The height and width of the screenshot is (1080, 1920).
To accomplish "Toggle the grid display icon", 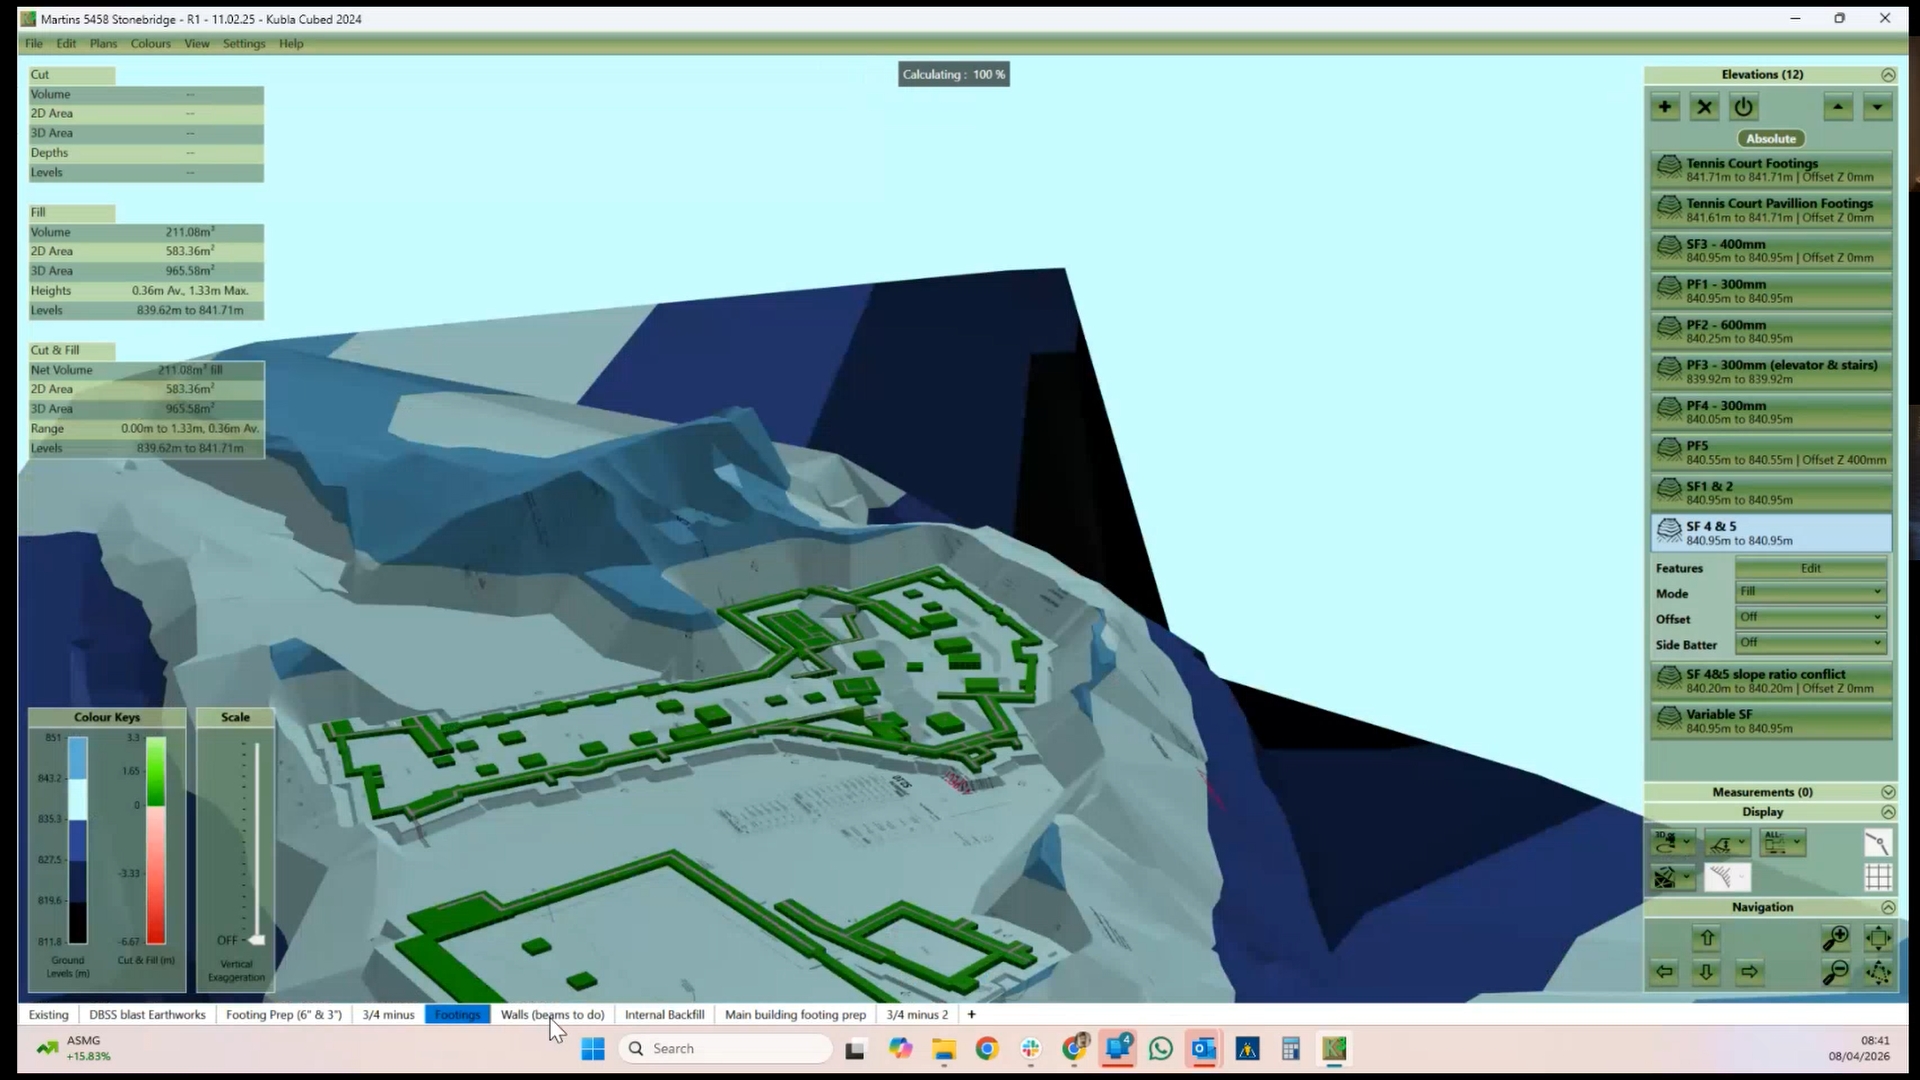I will tap(1878, 877).
